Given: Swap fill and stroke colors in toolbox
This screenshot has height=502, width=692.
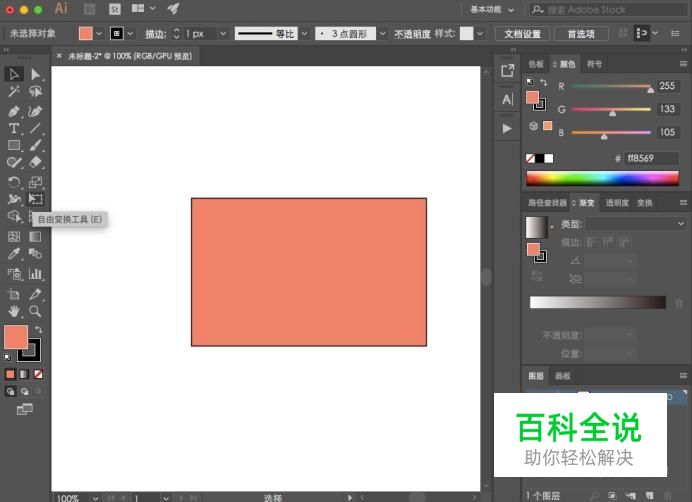Looking at the screenshot, I should (38, 329).
